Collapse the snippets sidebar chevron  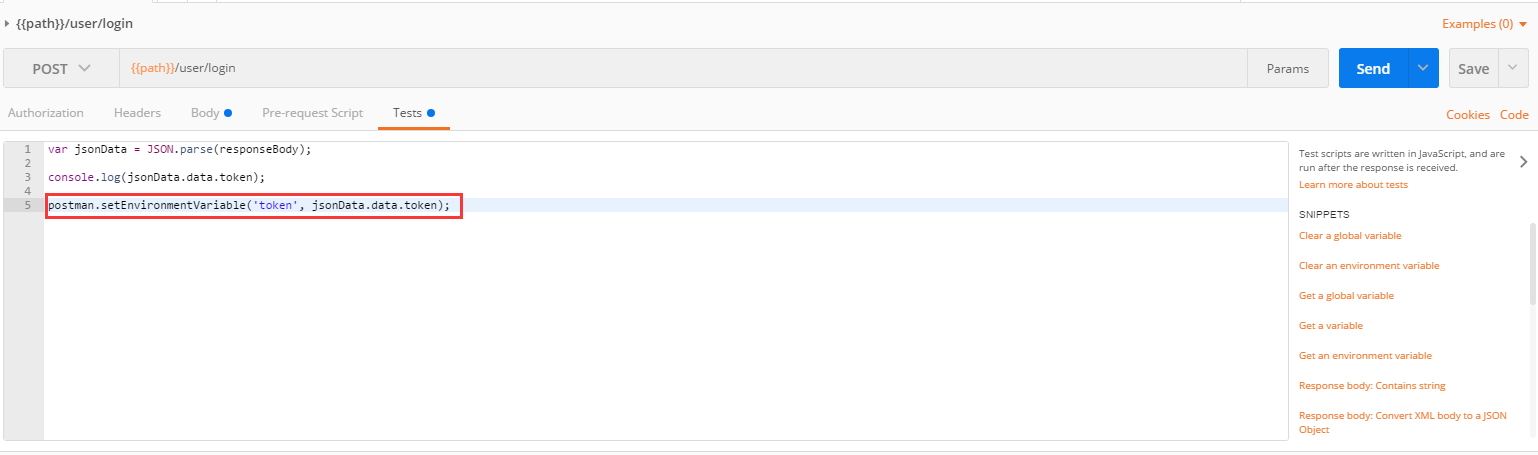(x=1523, y=161)
